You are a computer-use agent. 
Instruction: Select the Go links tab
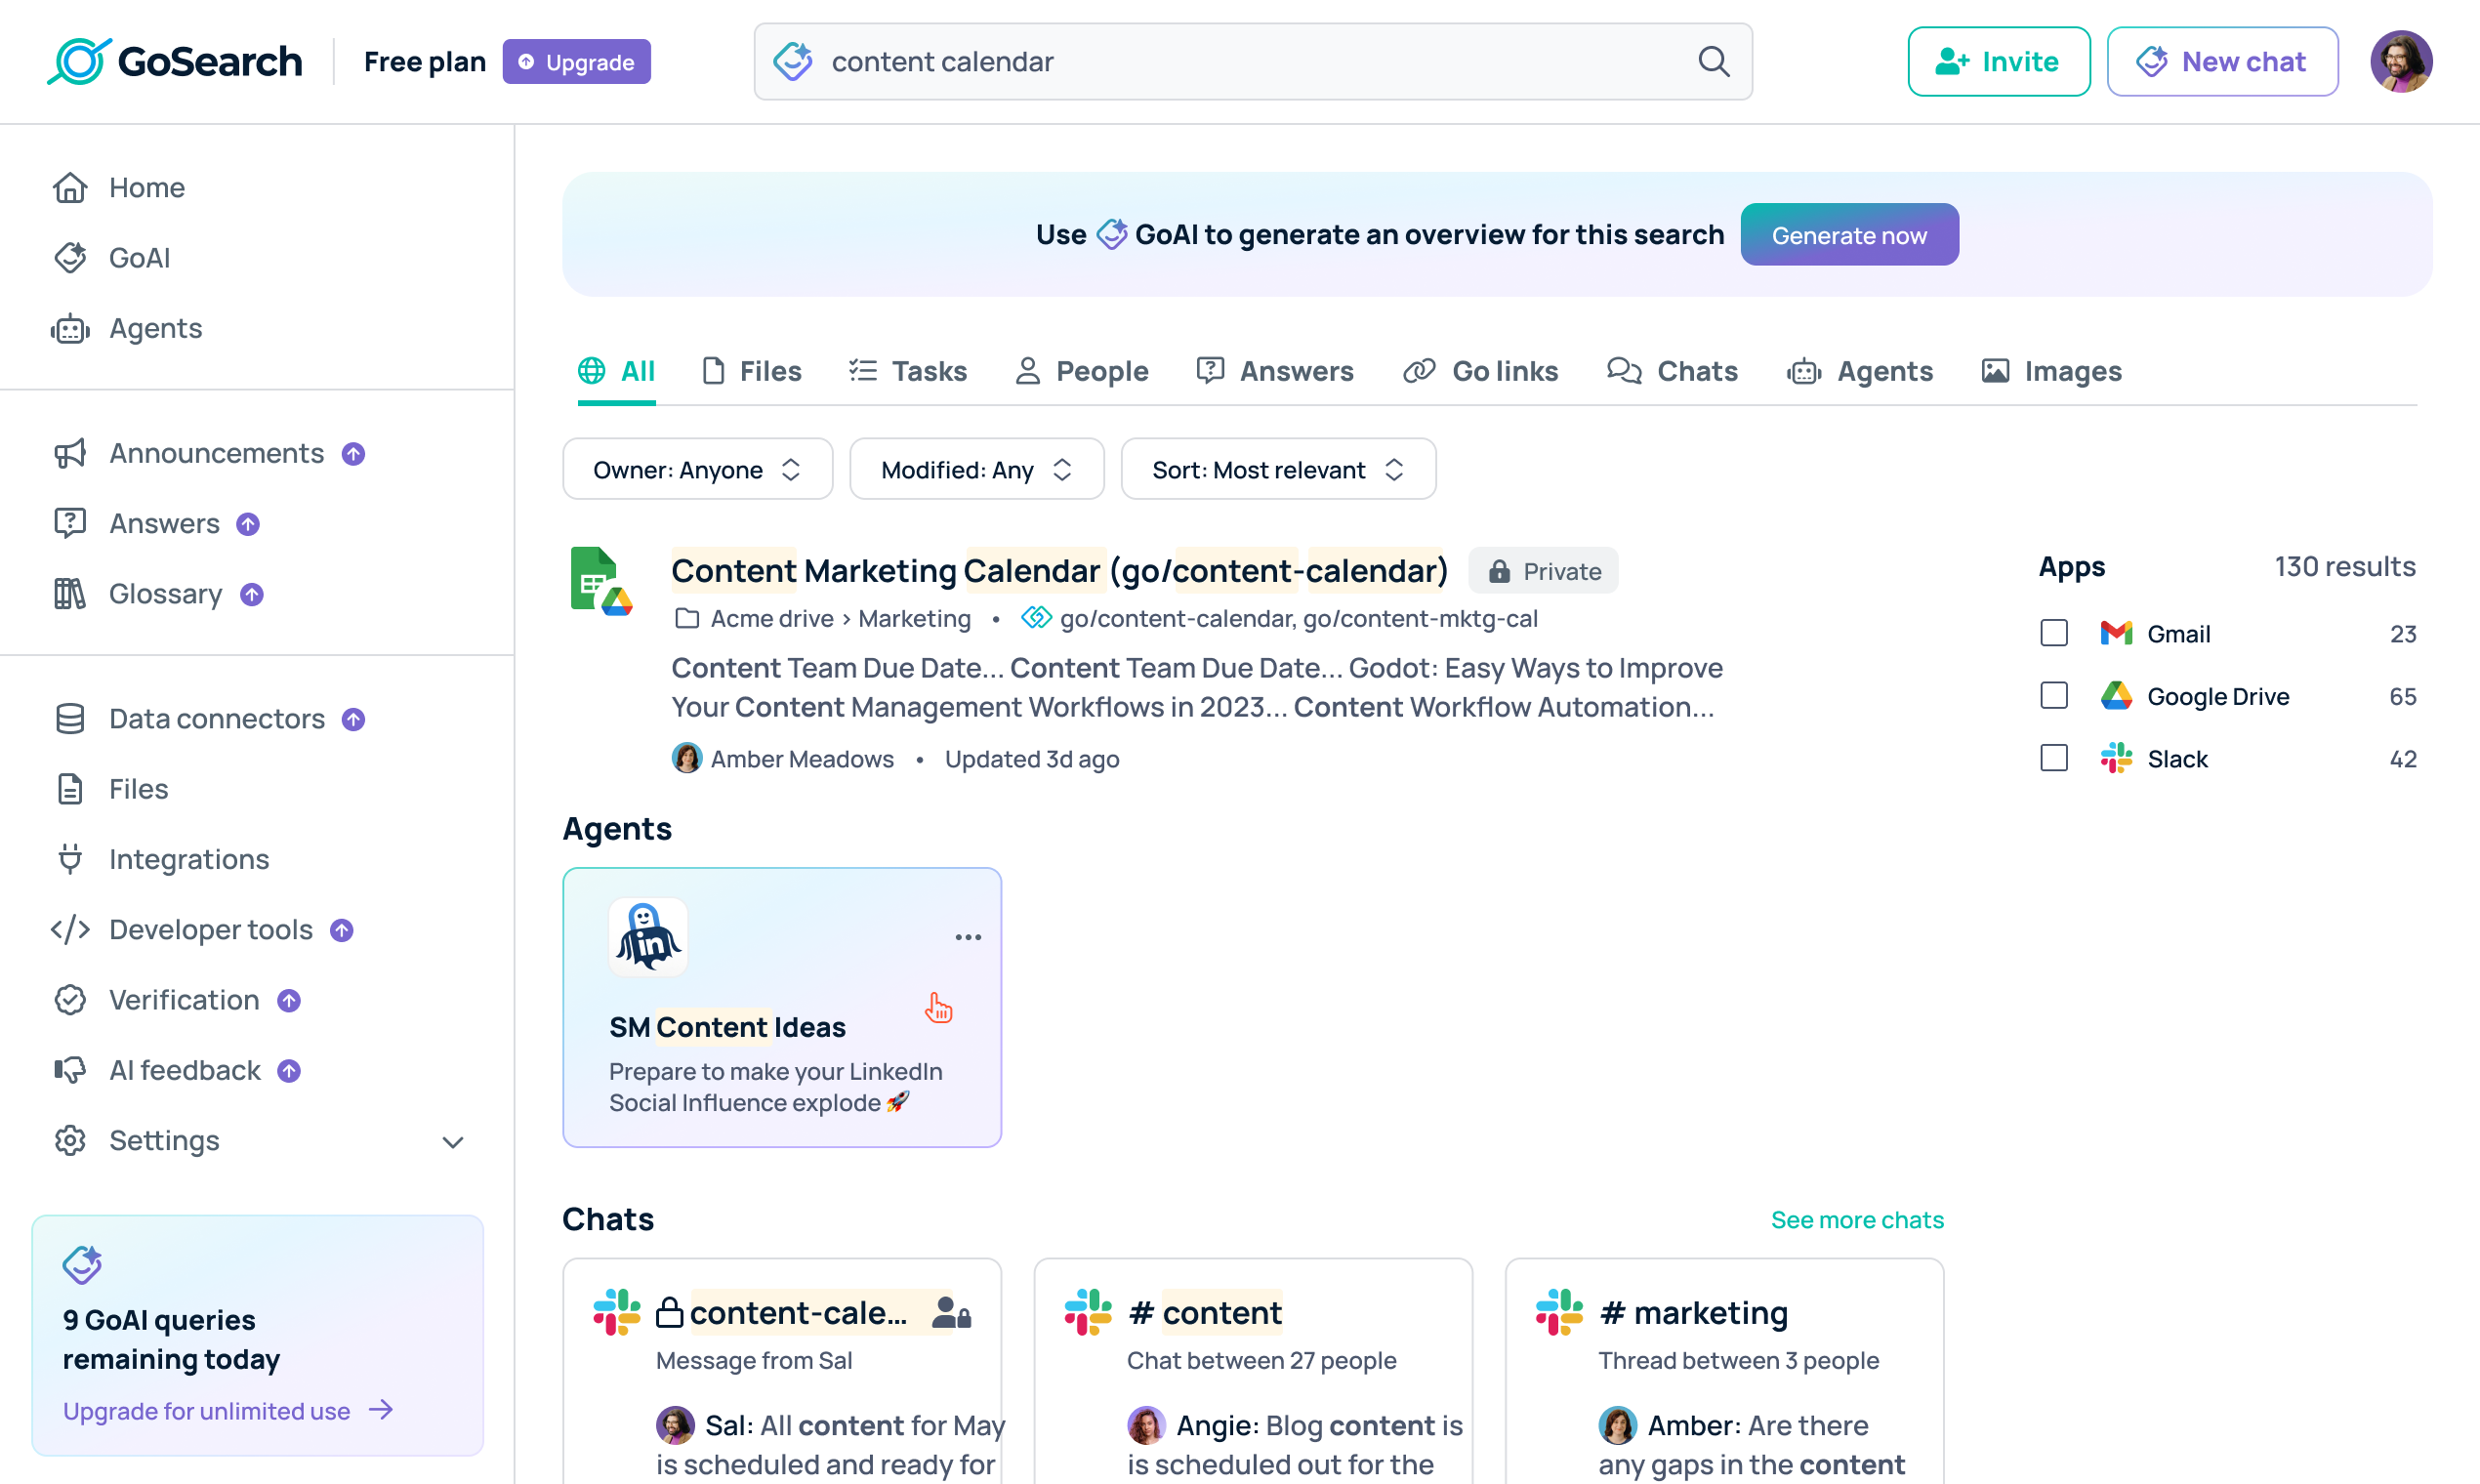click(1481, 372)
